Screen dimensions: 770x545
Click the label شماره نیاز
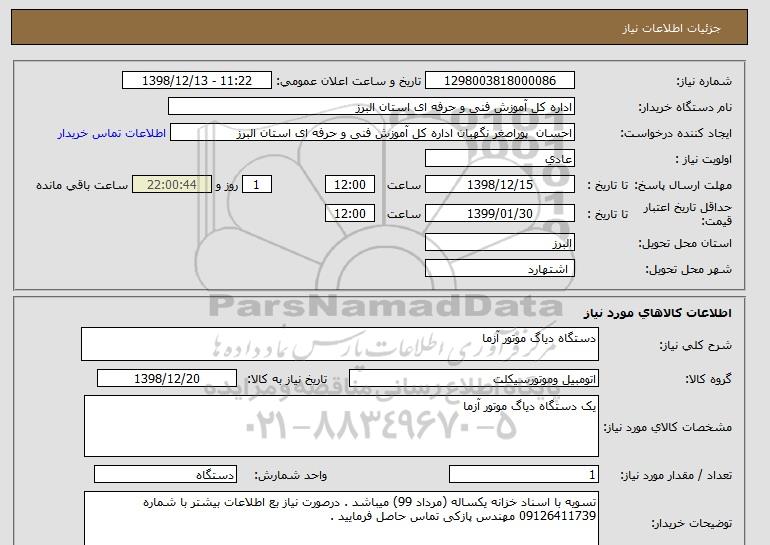(704, 81)
